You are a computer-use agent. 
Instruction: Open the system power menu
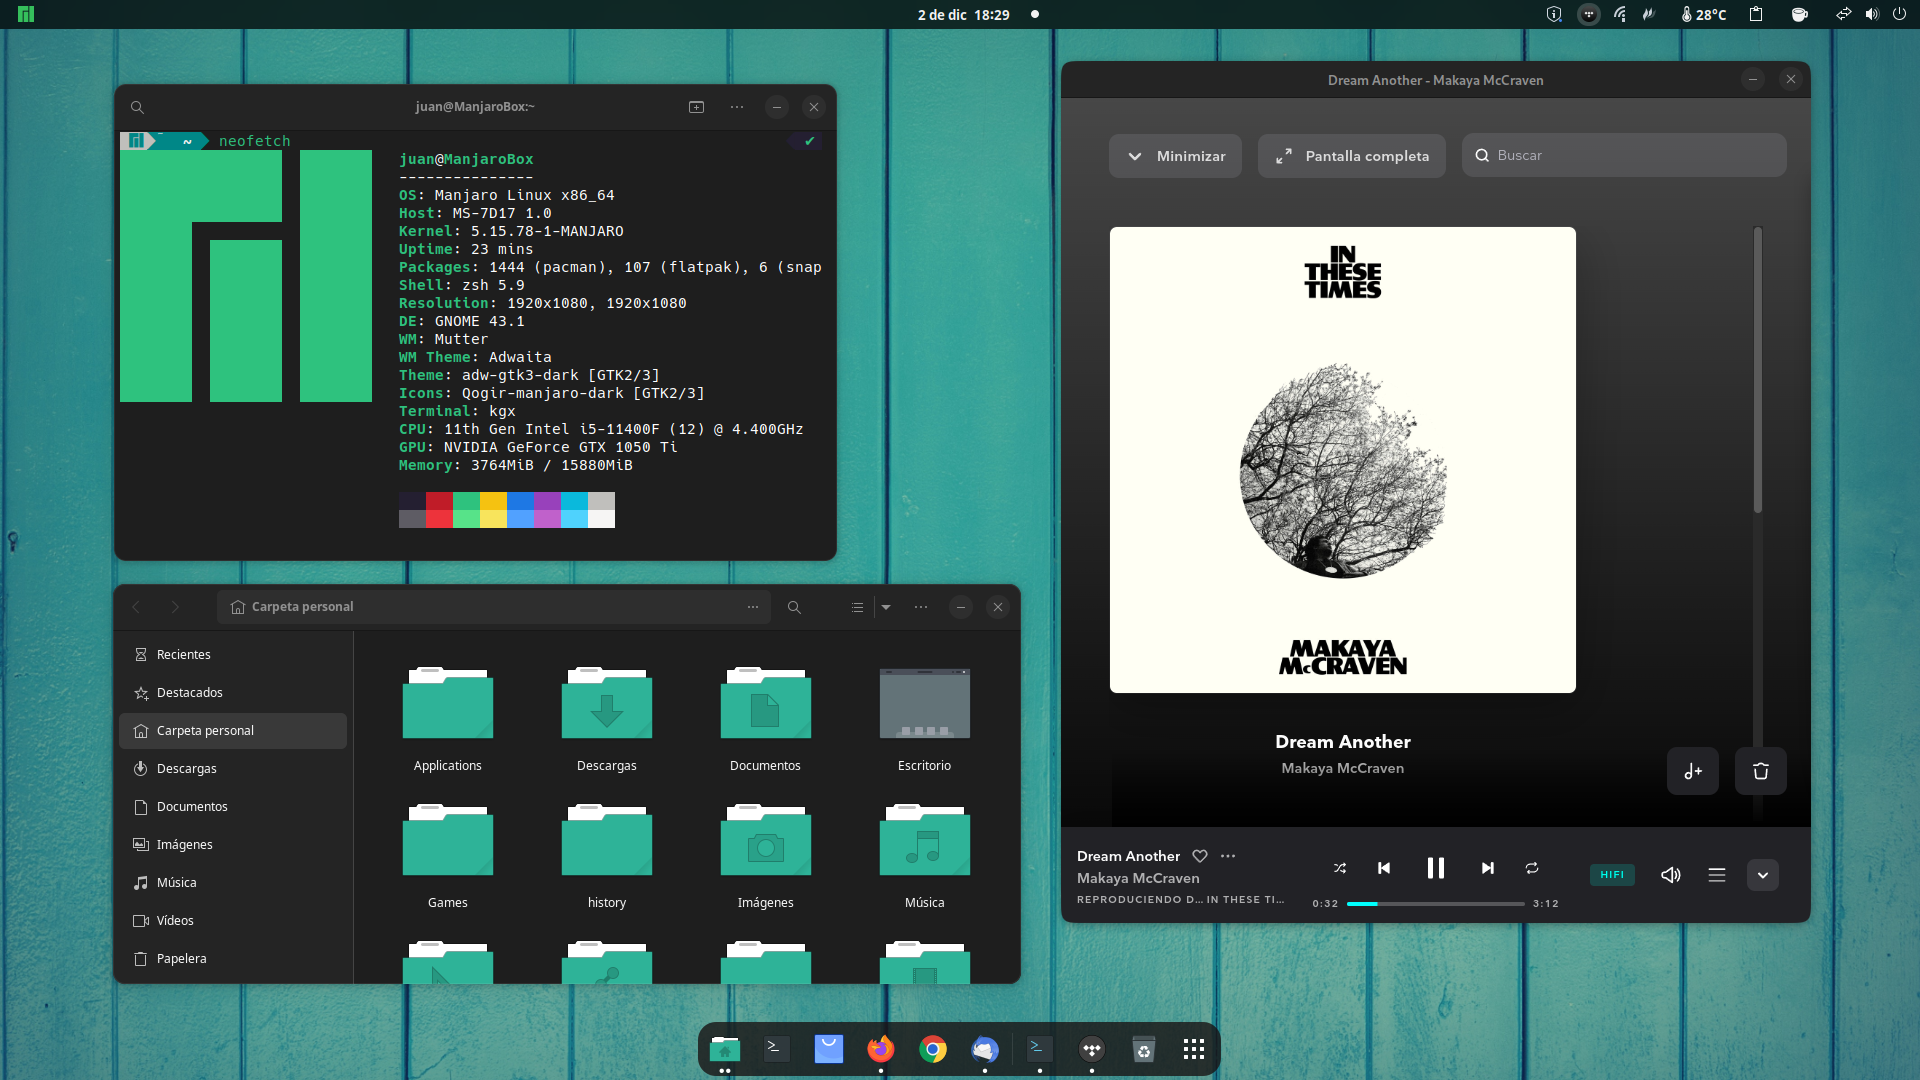(1898, 14)
